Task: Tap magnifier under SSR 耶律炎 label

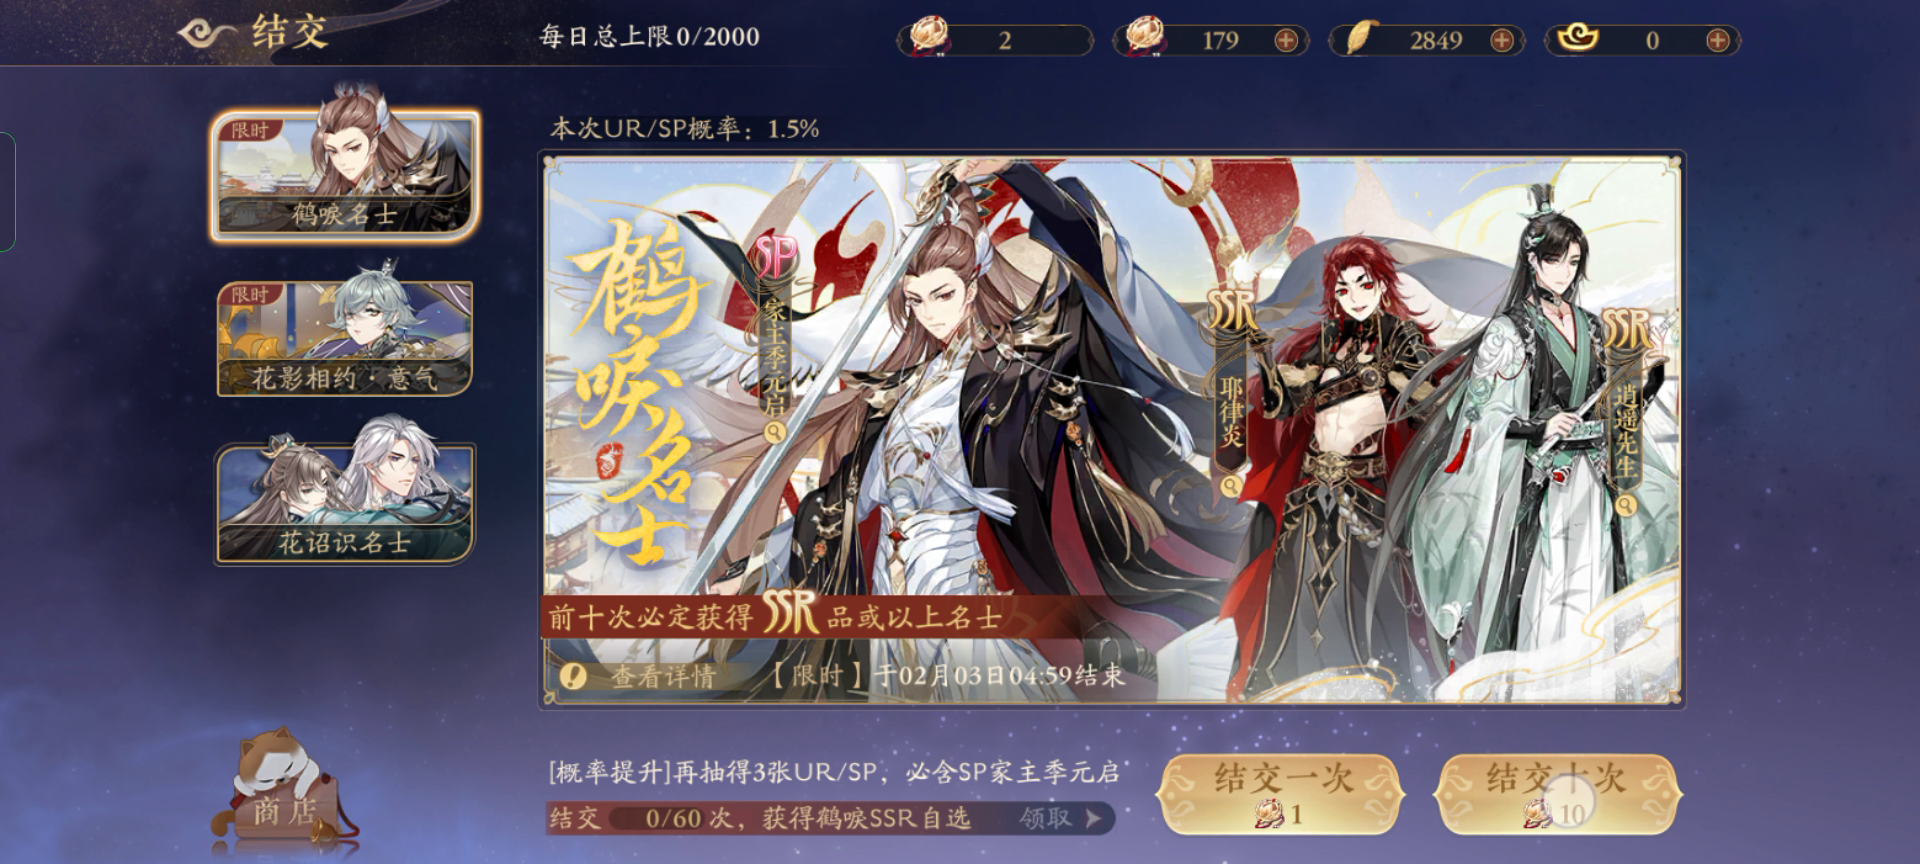Action: pos(1231,485)
